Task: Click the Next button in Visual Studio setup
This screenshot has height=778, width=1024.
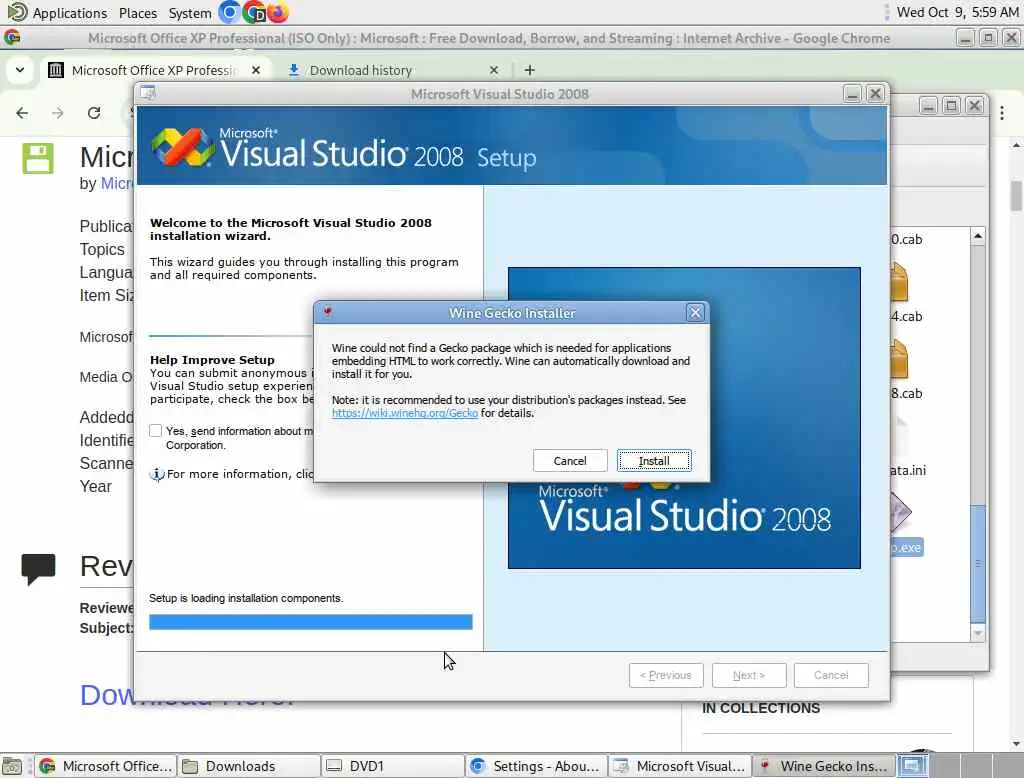Action: pyautogui.click(x=748, y=675)
